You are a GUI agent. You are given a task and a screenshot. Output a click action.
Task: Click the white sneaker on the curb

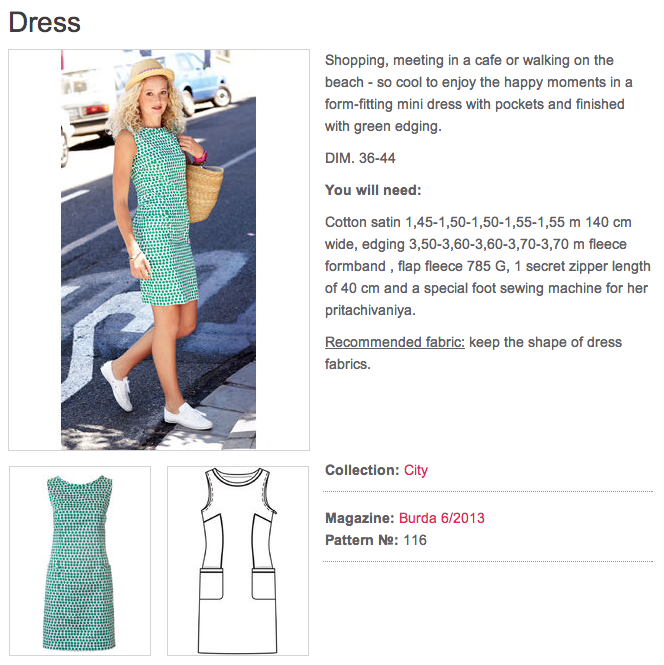coord(188,416)
